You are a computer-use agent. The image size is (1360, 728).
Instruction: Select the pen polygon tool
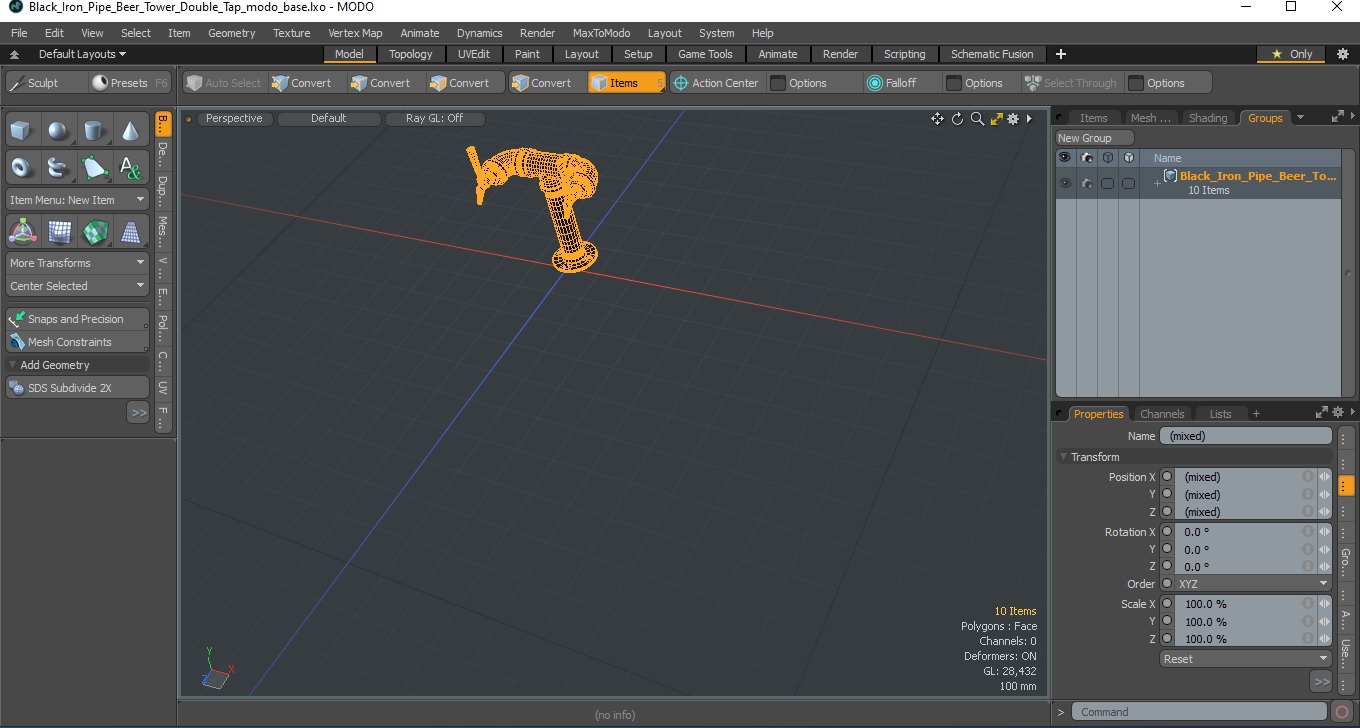tap(94, 167)
